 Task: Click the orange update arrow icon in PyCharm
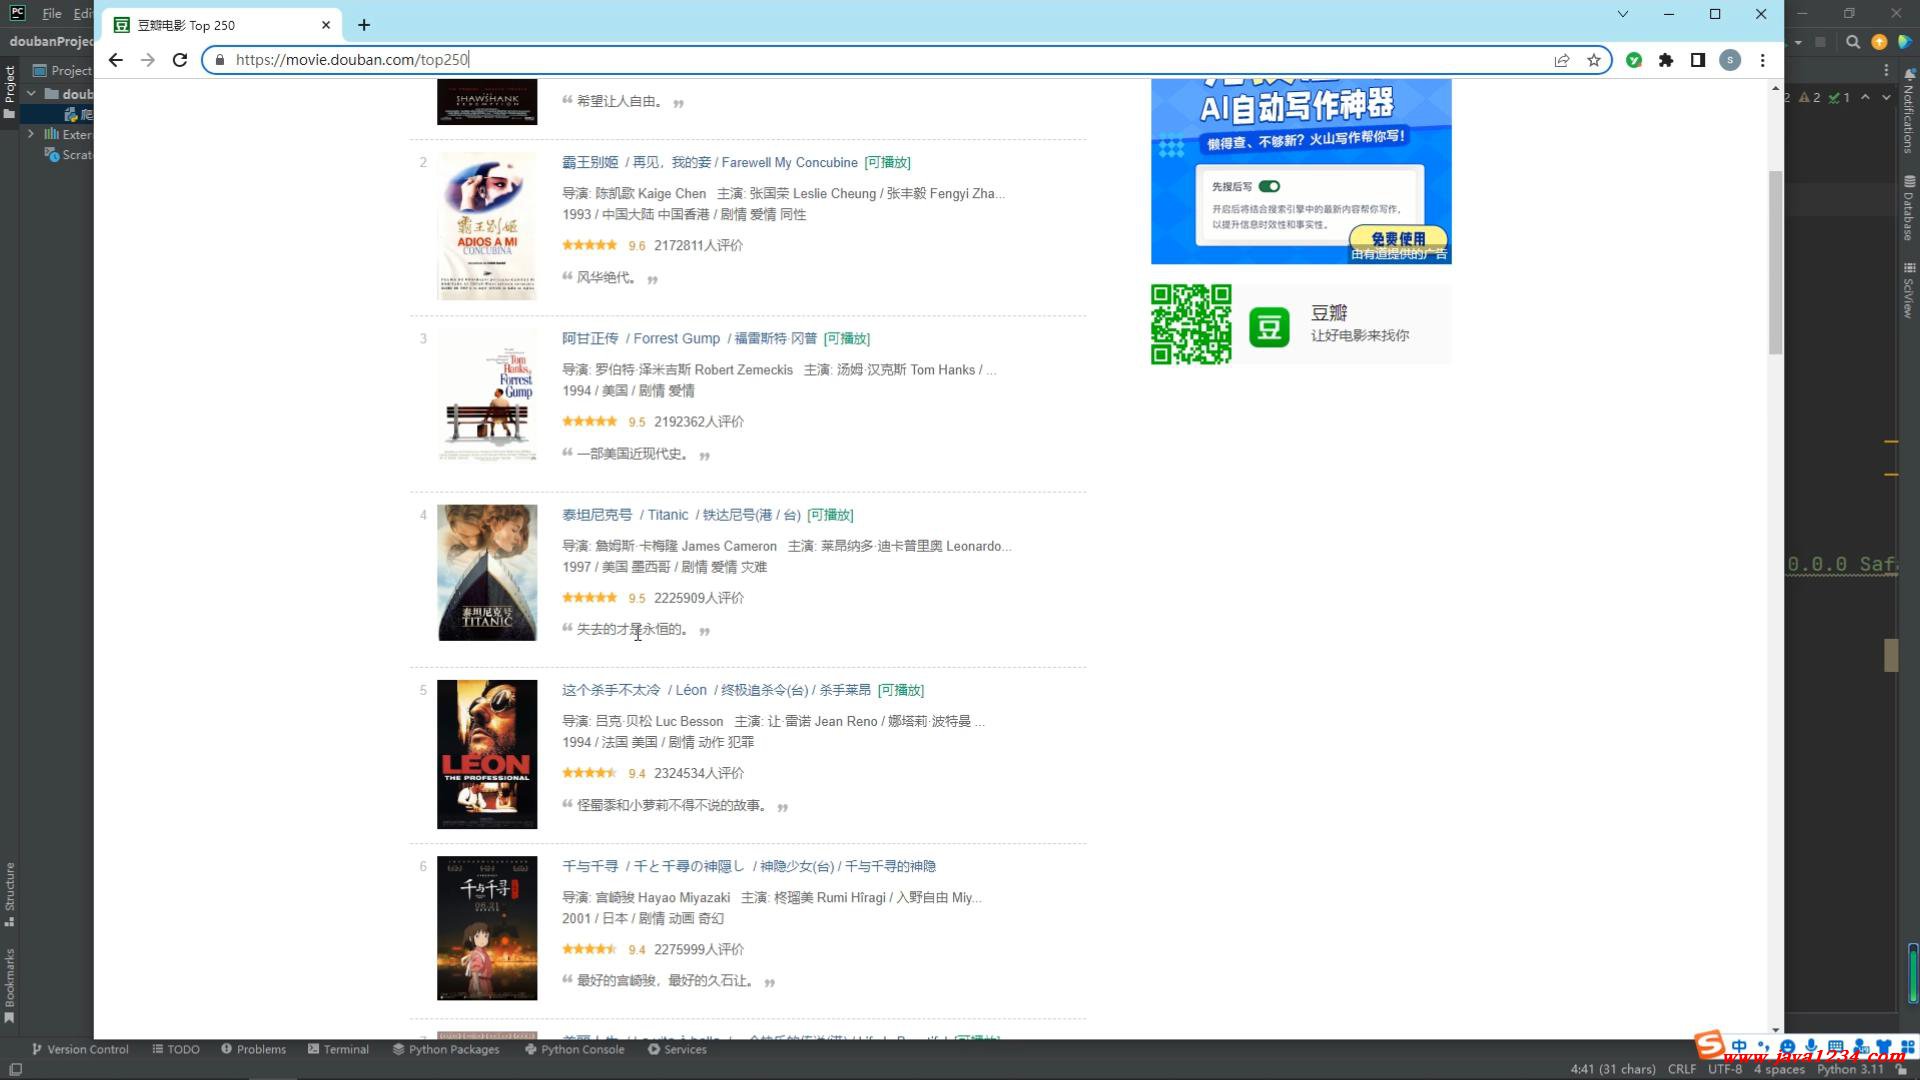click(x=1879, y=42)
